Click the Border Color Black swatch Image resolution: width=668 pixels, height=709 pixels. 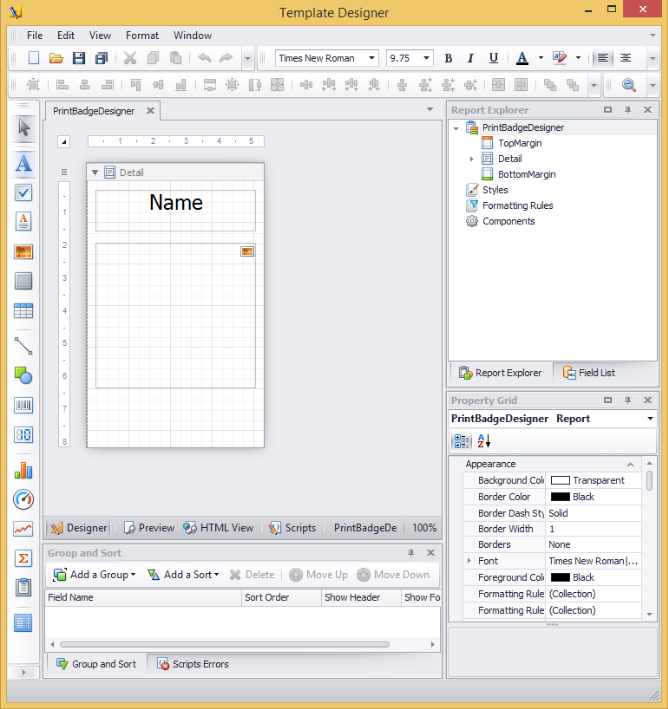point(560,496)
